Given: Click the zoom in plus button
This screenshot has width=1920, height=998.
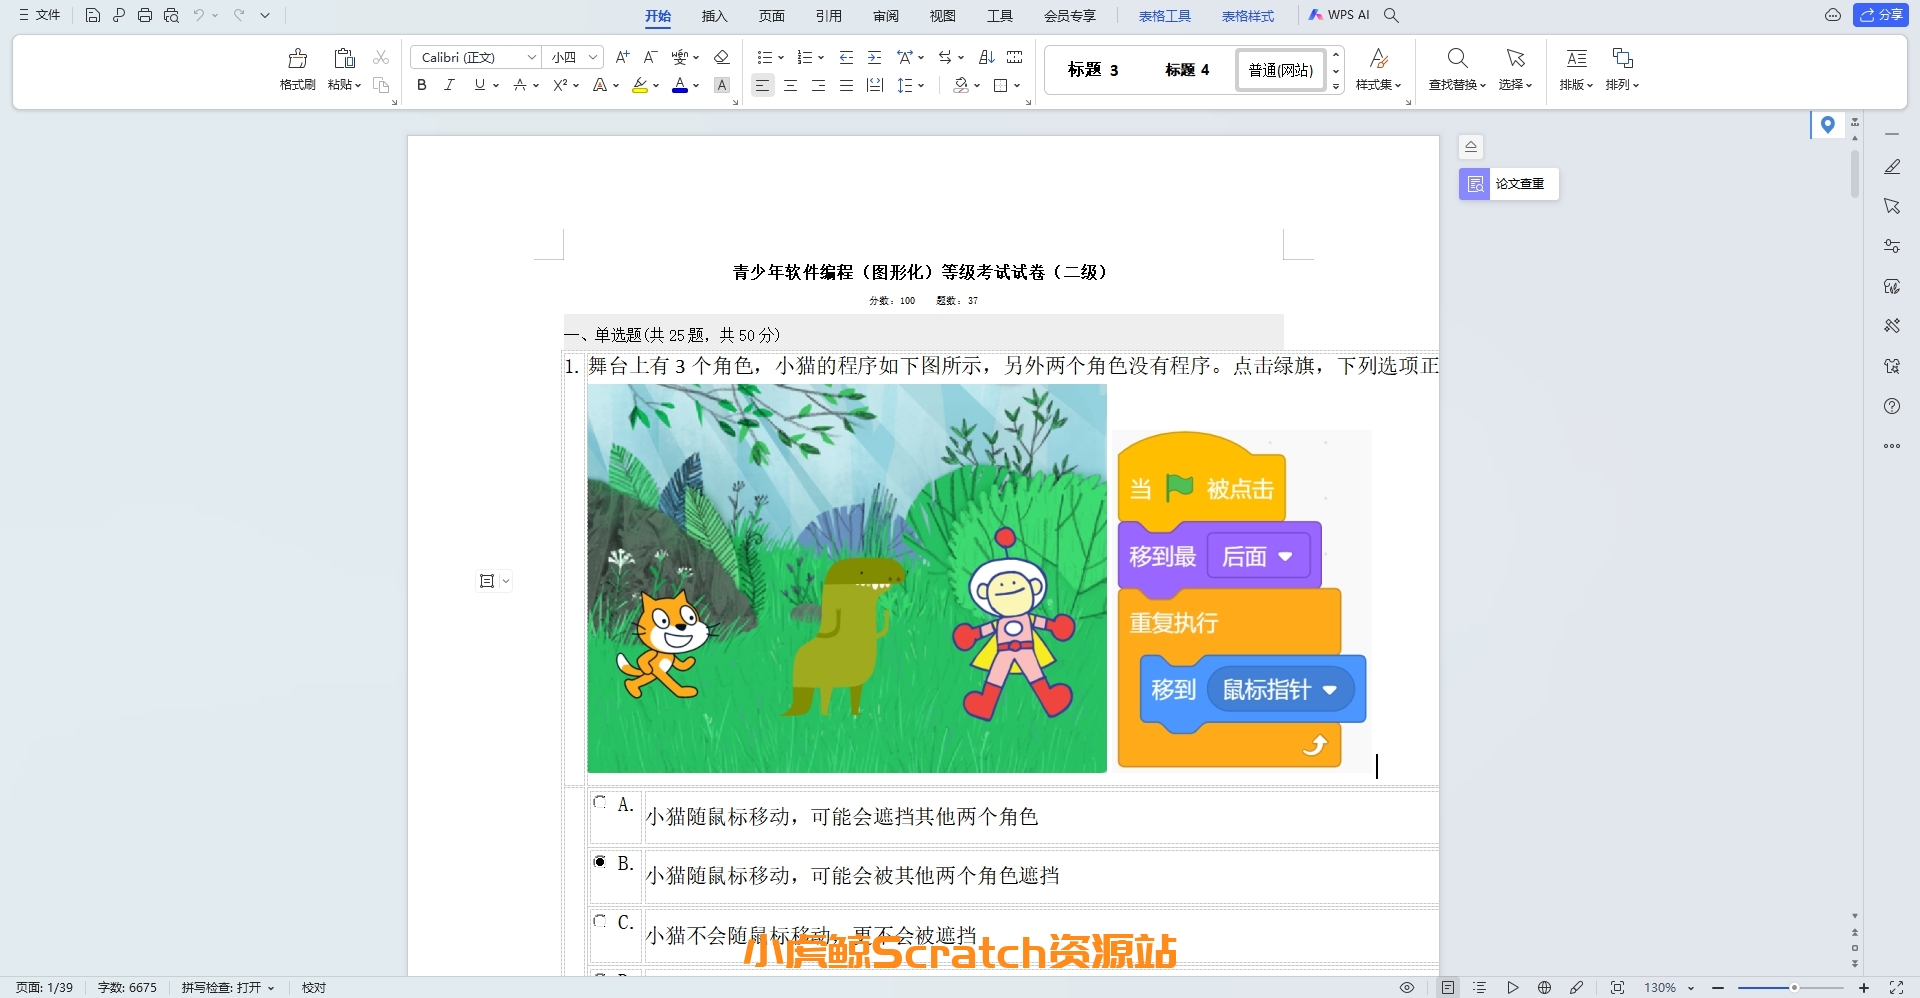Looking at the screenshot, I should 1864,988.
